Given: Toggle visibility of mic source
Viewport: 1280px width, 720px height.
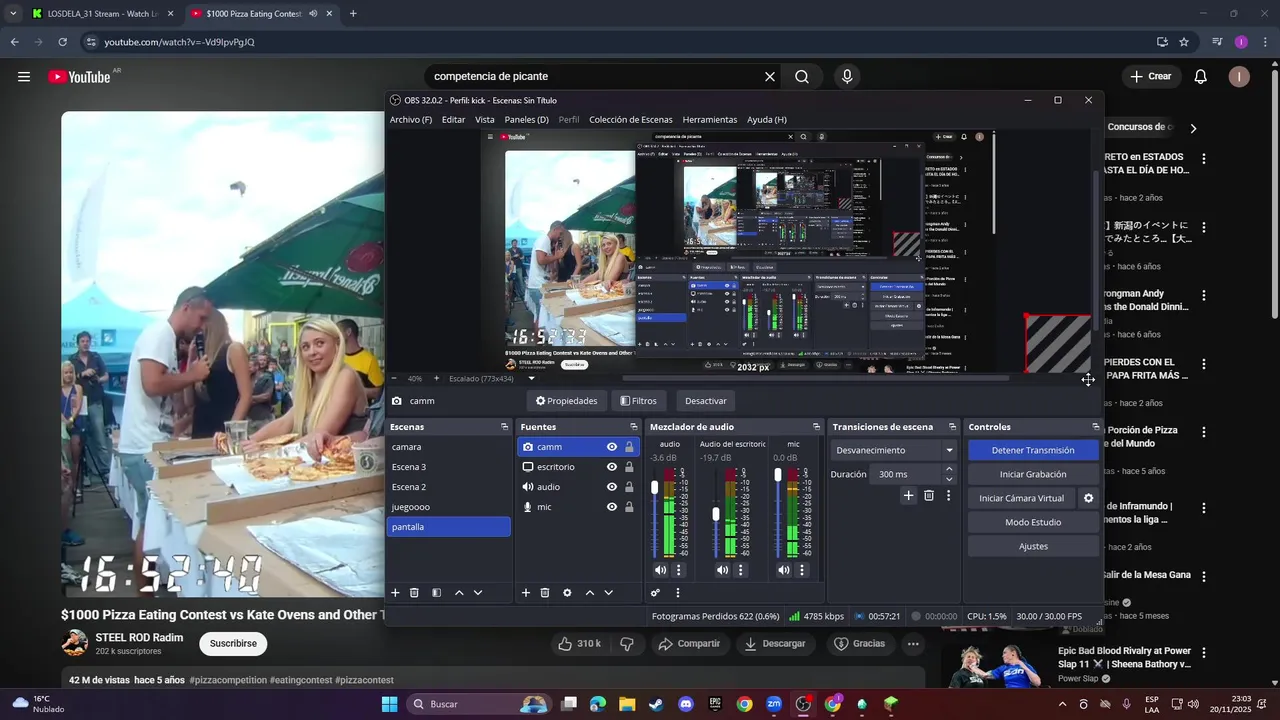Looking at the screenshot, I should click(612, 507).
